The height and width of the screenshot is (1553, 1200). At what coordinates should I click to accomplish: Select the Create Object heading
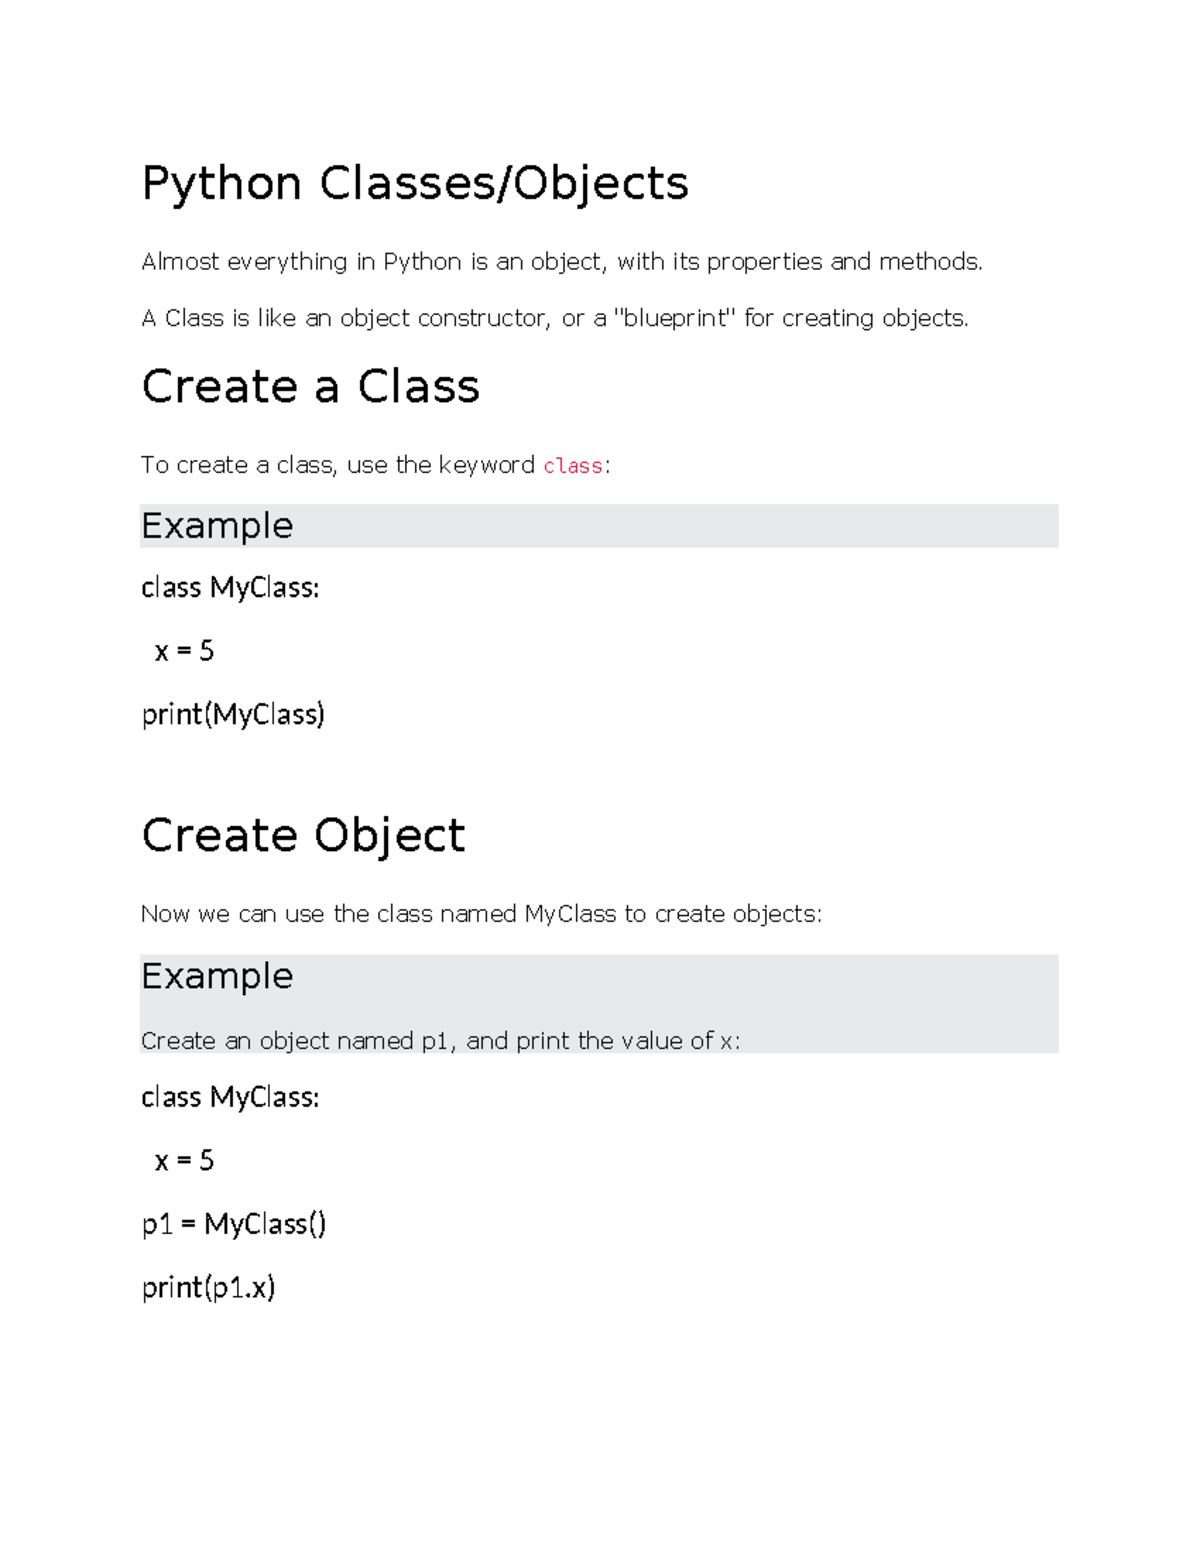pos(303,836)
